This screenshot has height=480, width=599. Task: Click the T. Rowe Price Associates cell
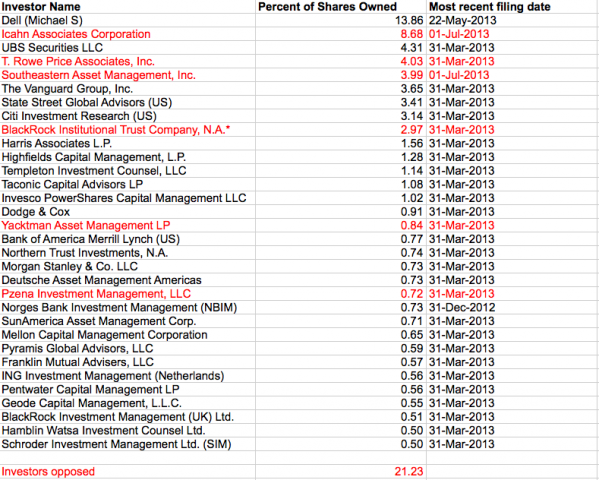click(x=128, y=61)
